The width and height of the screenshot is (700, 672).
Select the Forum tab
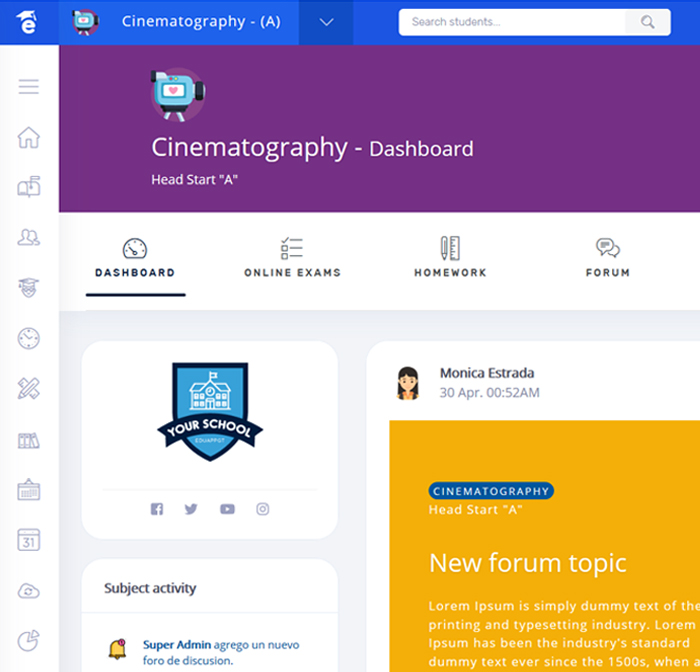click(x=607, y=258)
